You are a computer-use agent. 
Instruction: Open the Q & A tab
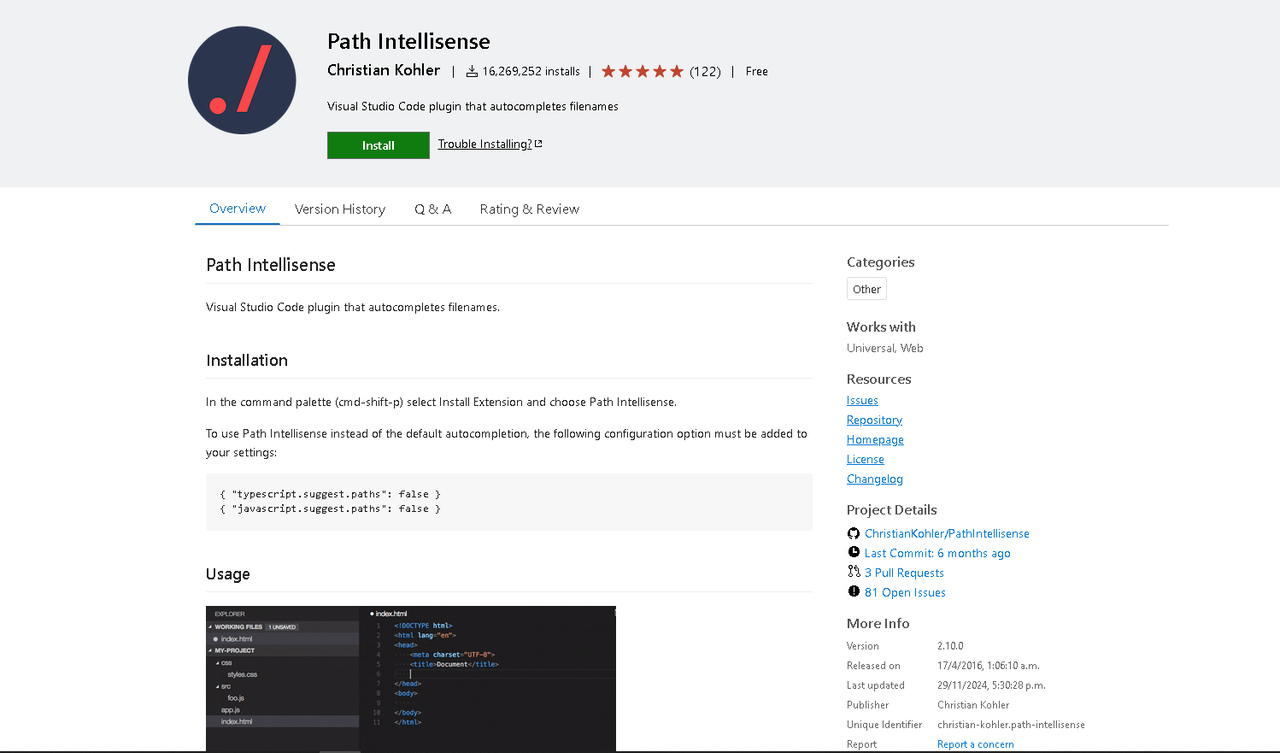(x=433, y=209)
